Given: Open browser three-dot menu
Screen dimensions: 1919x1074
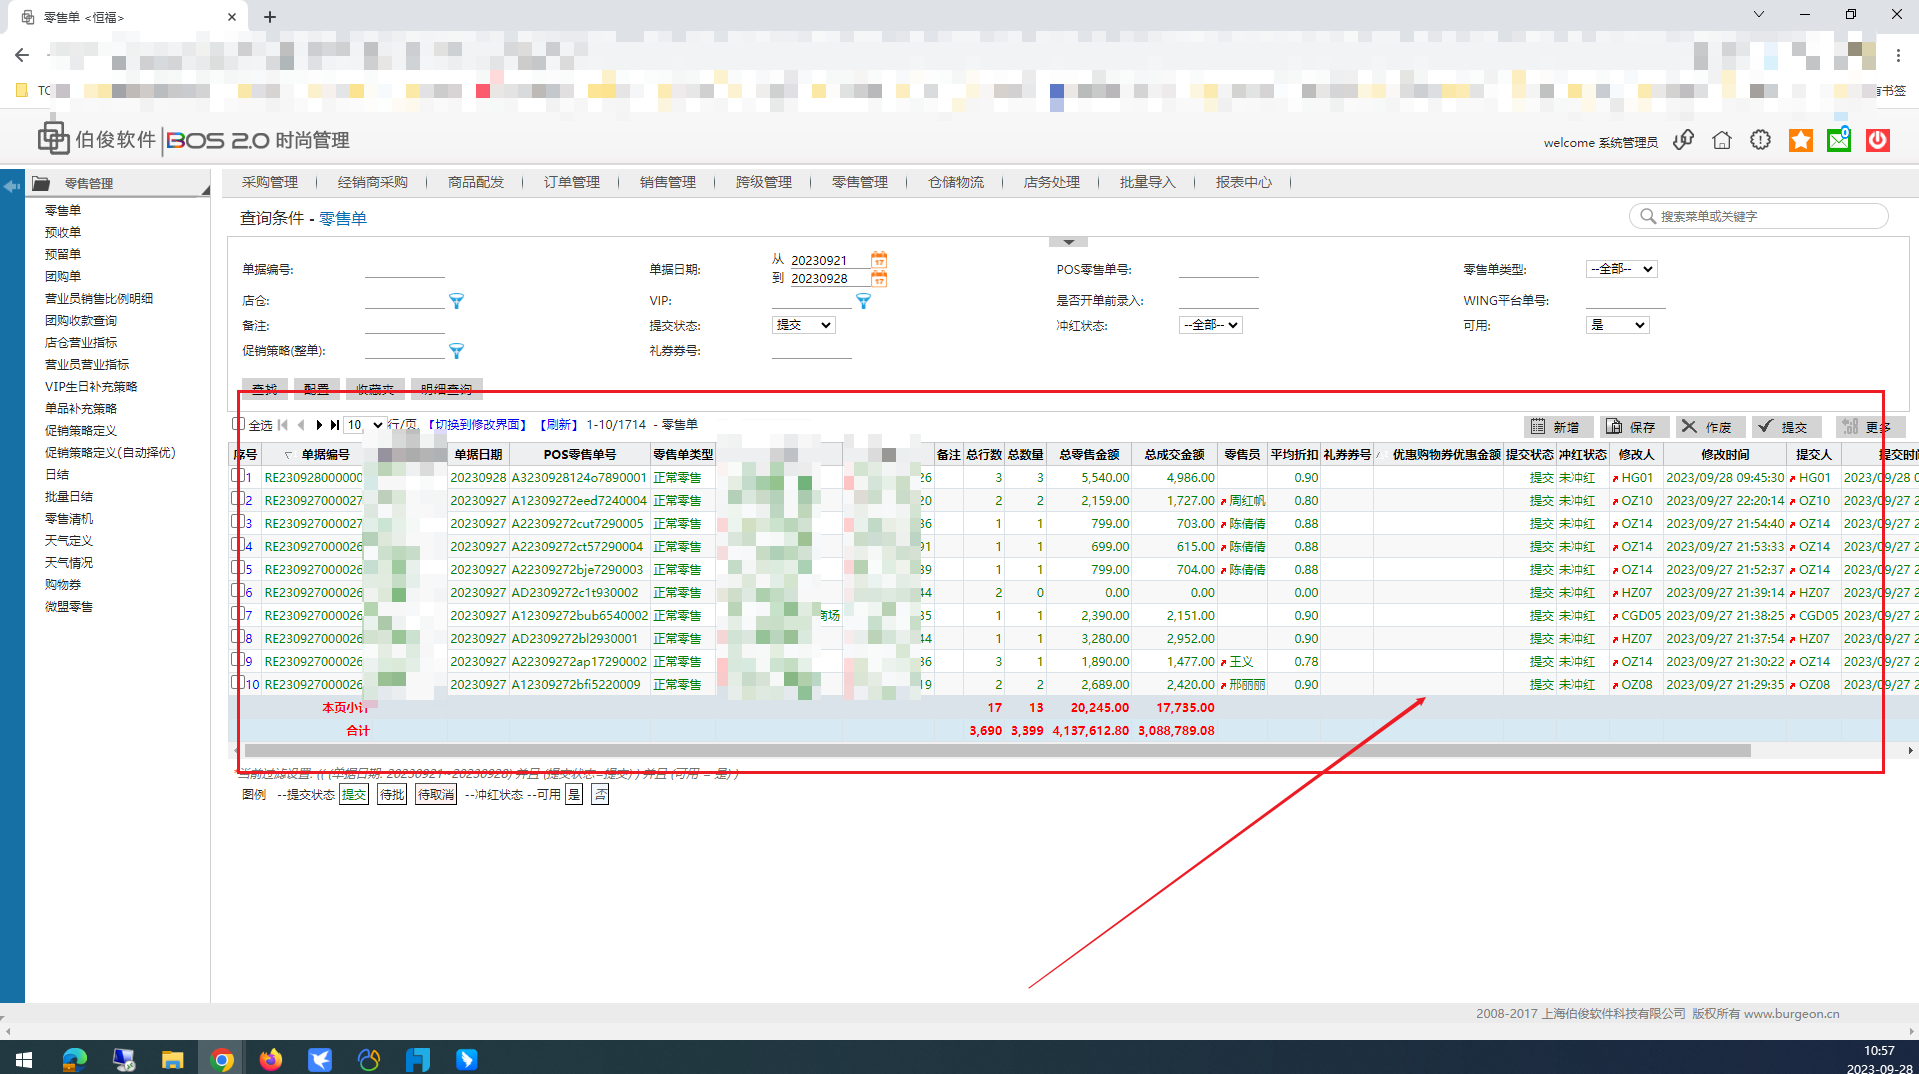Looking at the screenshot, I should coord(1898,55).
